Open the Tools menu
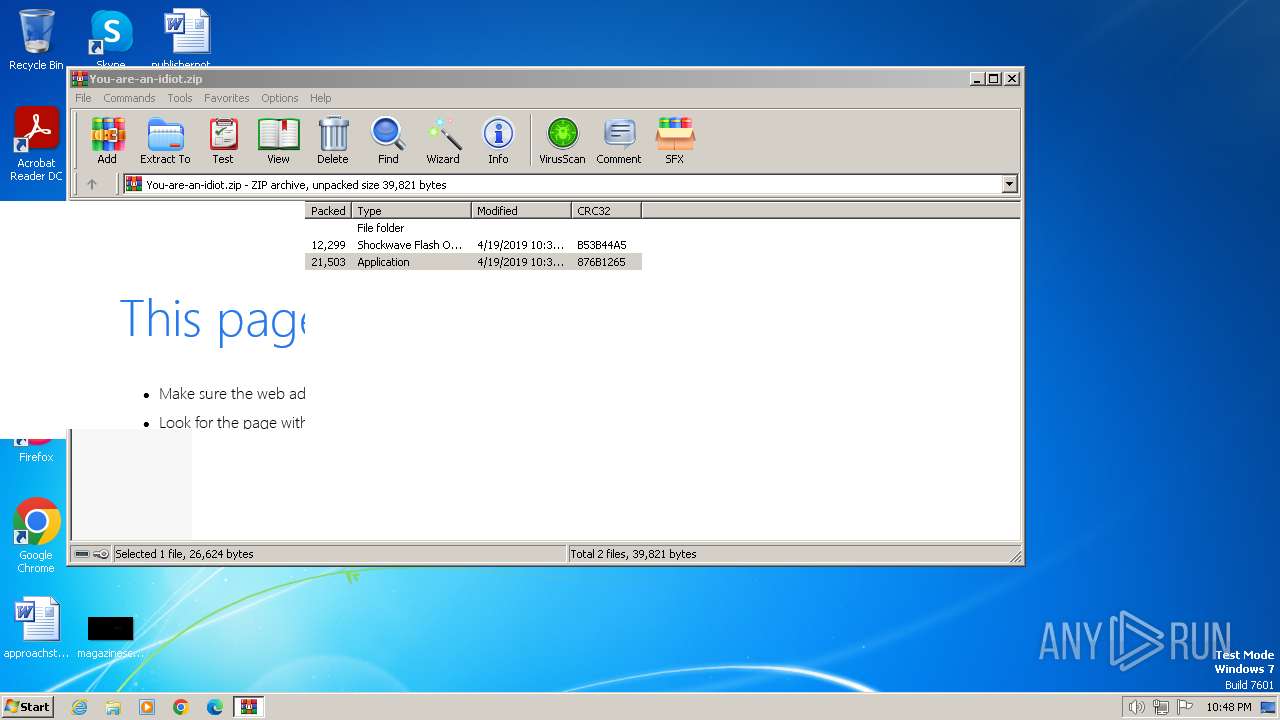 [180, 98]
